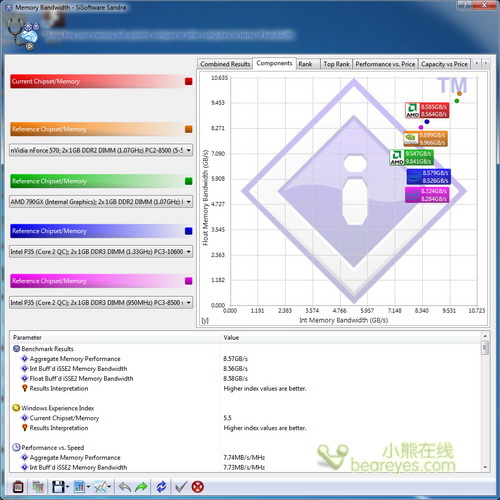This screenshot has height=500, width=500.
Task: Select the first Aggregate Memory Performance row
Action: (x=246, y=359)
